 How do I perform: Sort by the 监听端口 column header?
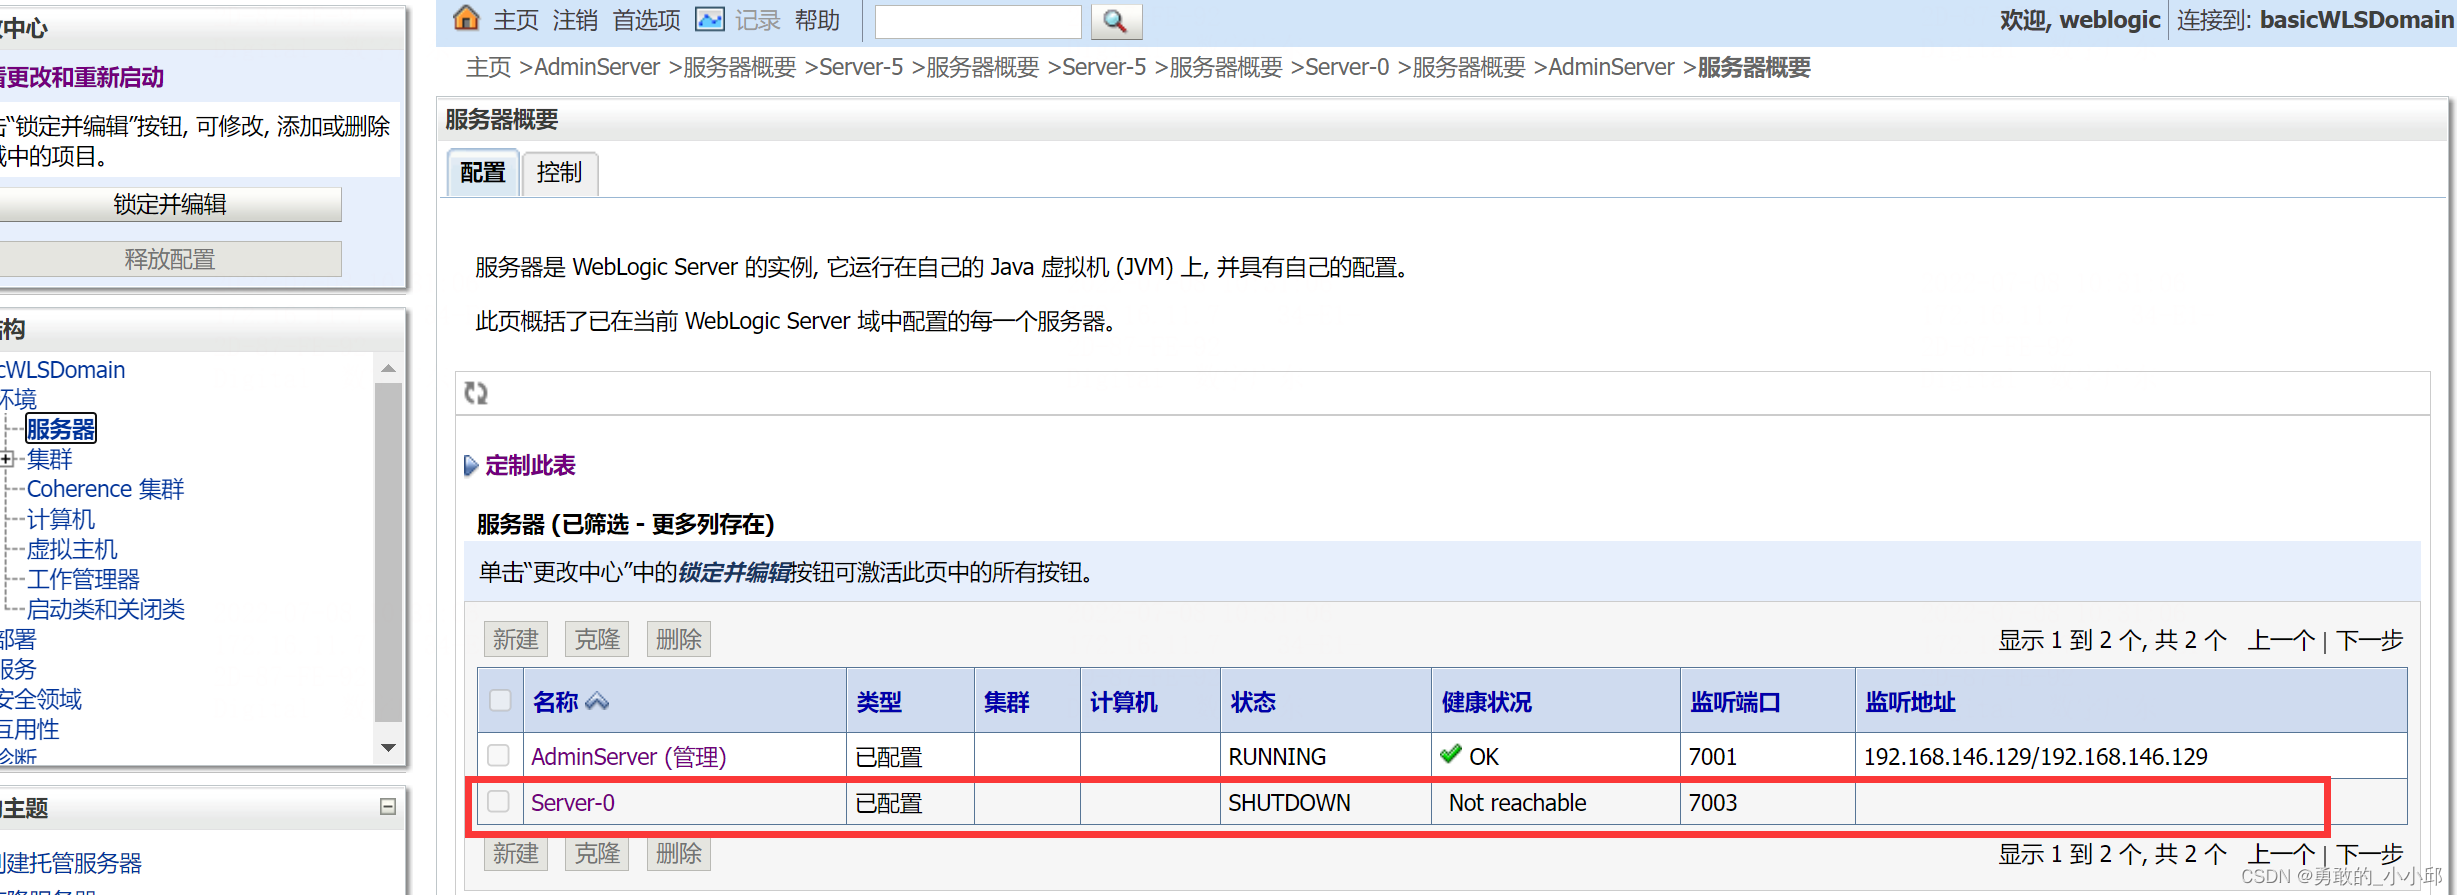pos(1736,702)
